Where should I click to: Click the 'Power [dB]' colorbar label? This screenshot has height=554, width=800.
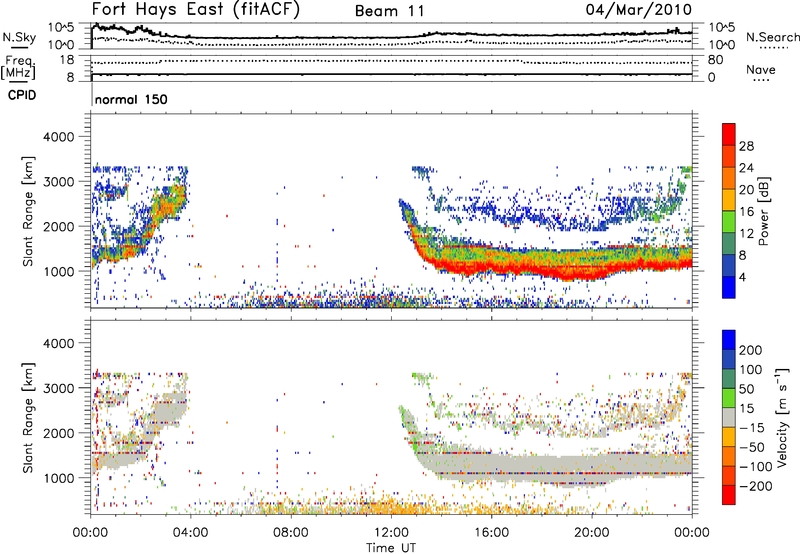coord(763,211)
